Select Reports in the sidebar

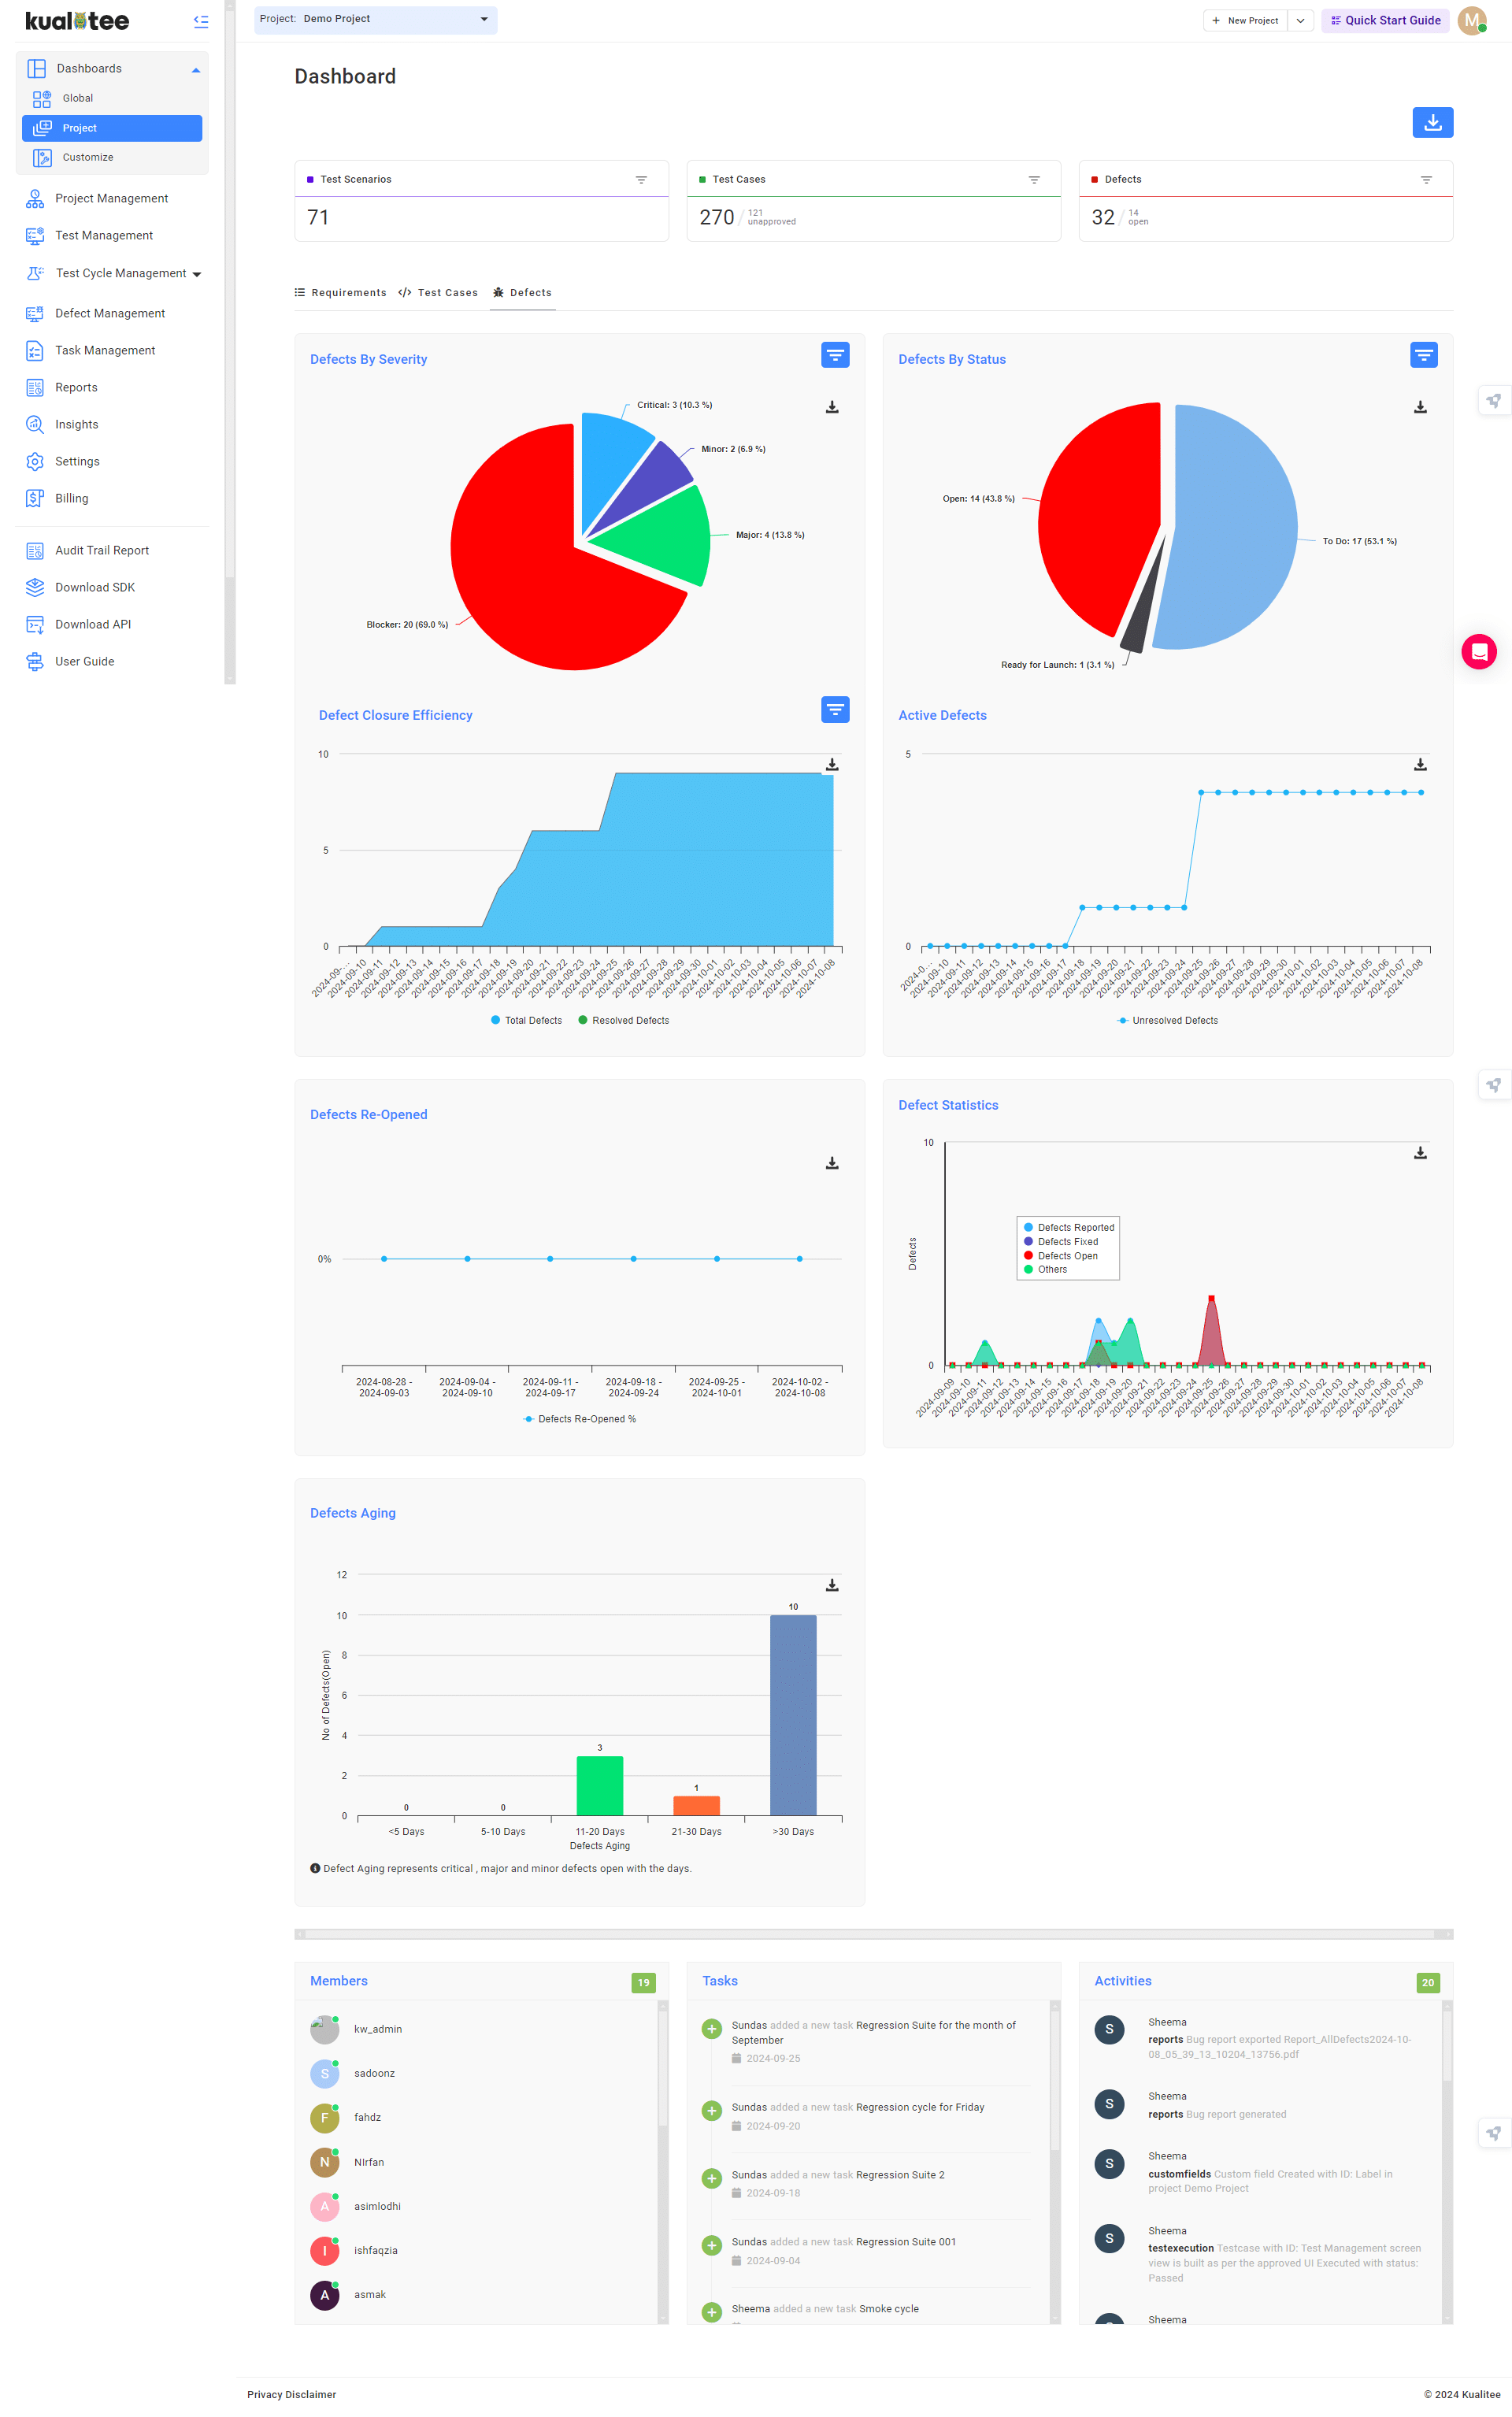(75, 387)
